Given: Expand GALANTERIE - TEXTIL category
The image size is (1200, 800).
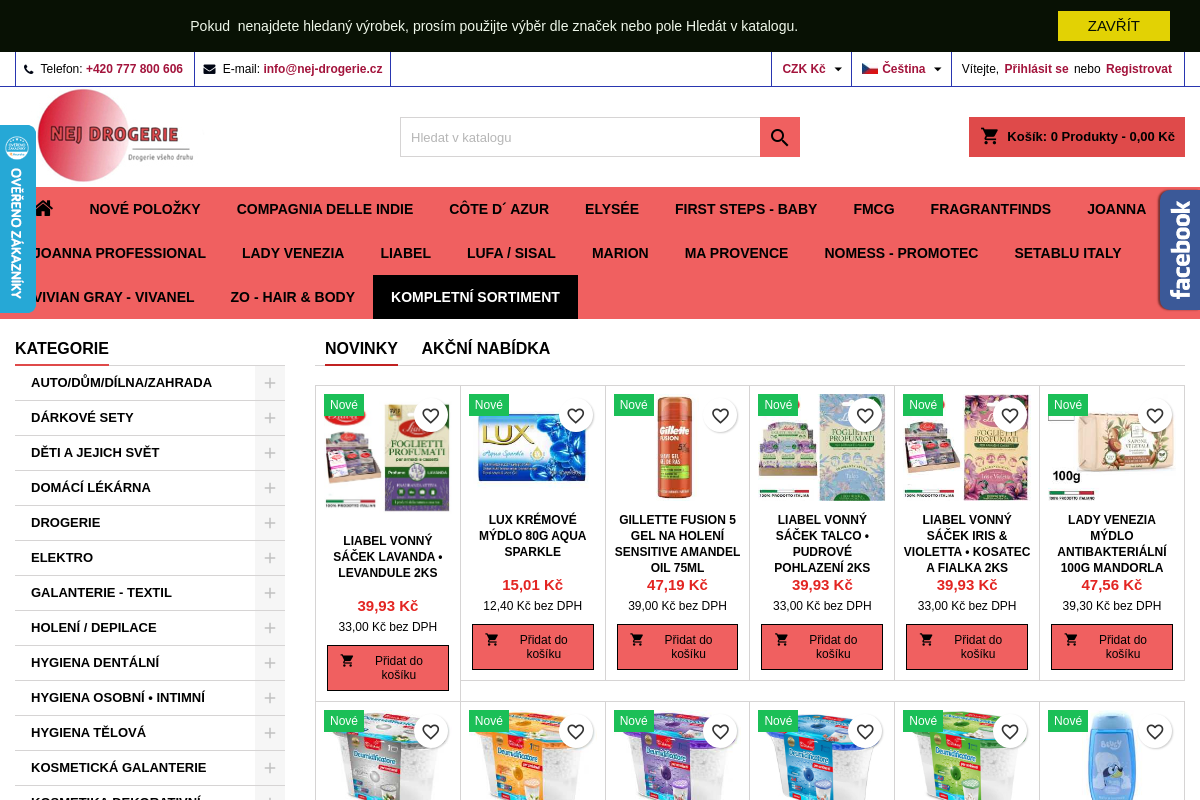Looking at the screenshot, I should [270, 593].
